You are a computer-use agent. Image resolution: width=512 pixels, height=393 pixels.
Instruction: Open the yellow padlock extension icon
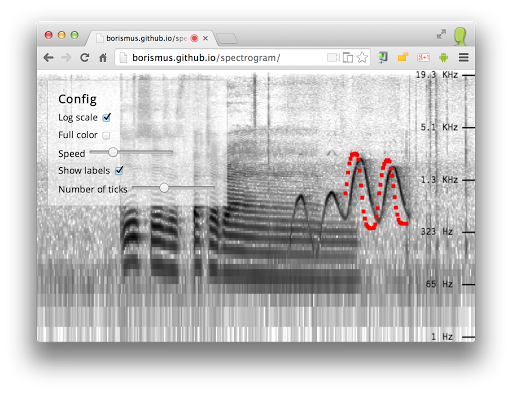[403, 57]
